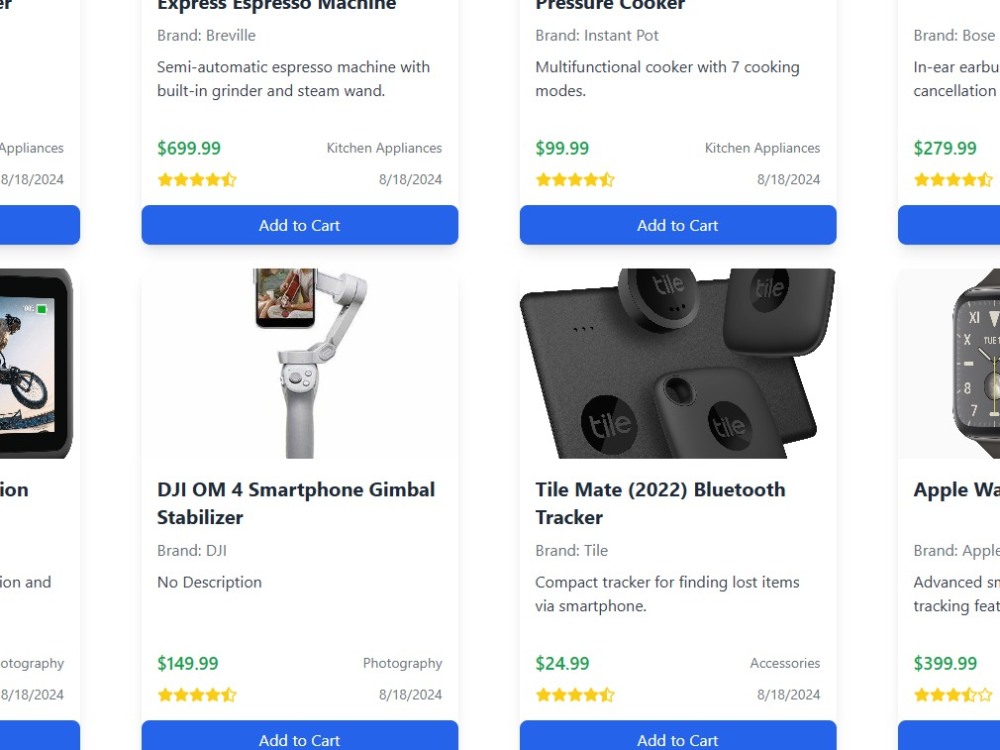Add Tile Mate Bluetooth Tracker to cart

coord(678,735)
